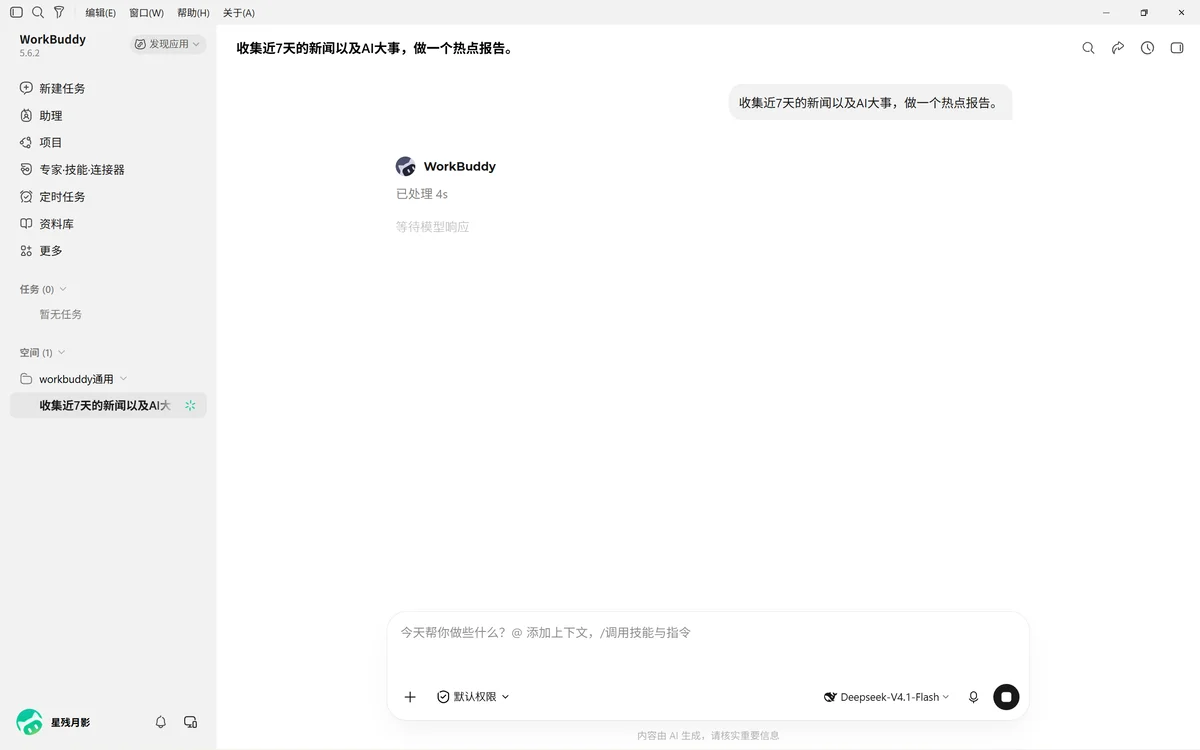Open the 默认权限 permissions dropdown

pos(473,697)
